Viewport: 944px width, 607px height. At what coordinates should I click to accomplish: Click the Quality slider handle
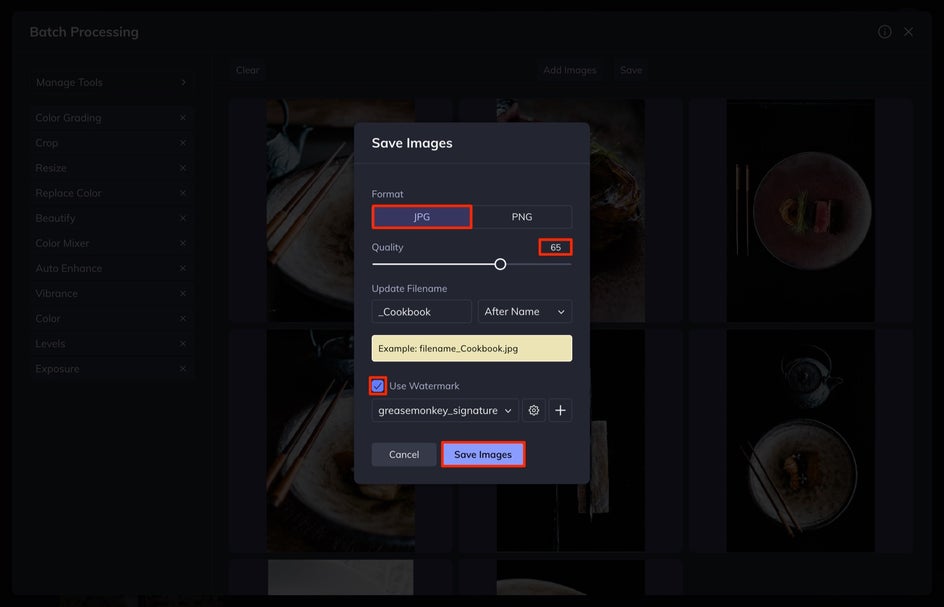pos(500,264)
